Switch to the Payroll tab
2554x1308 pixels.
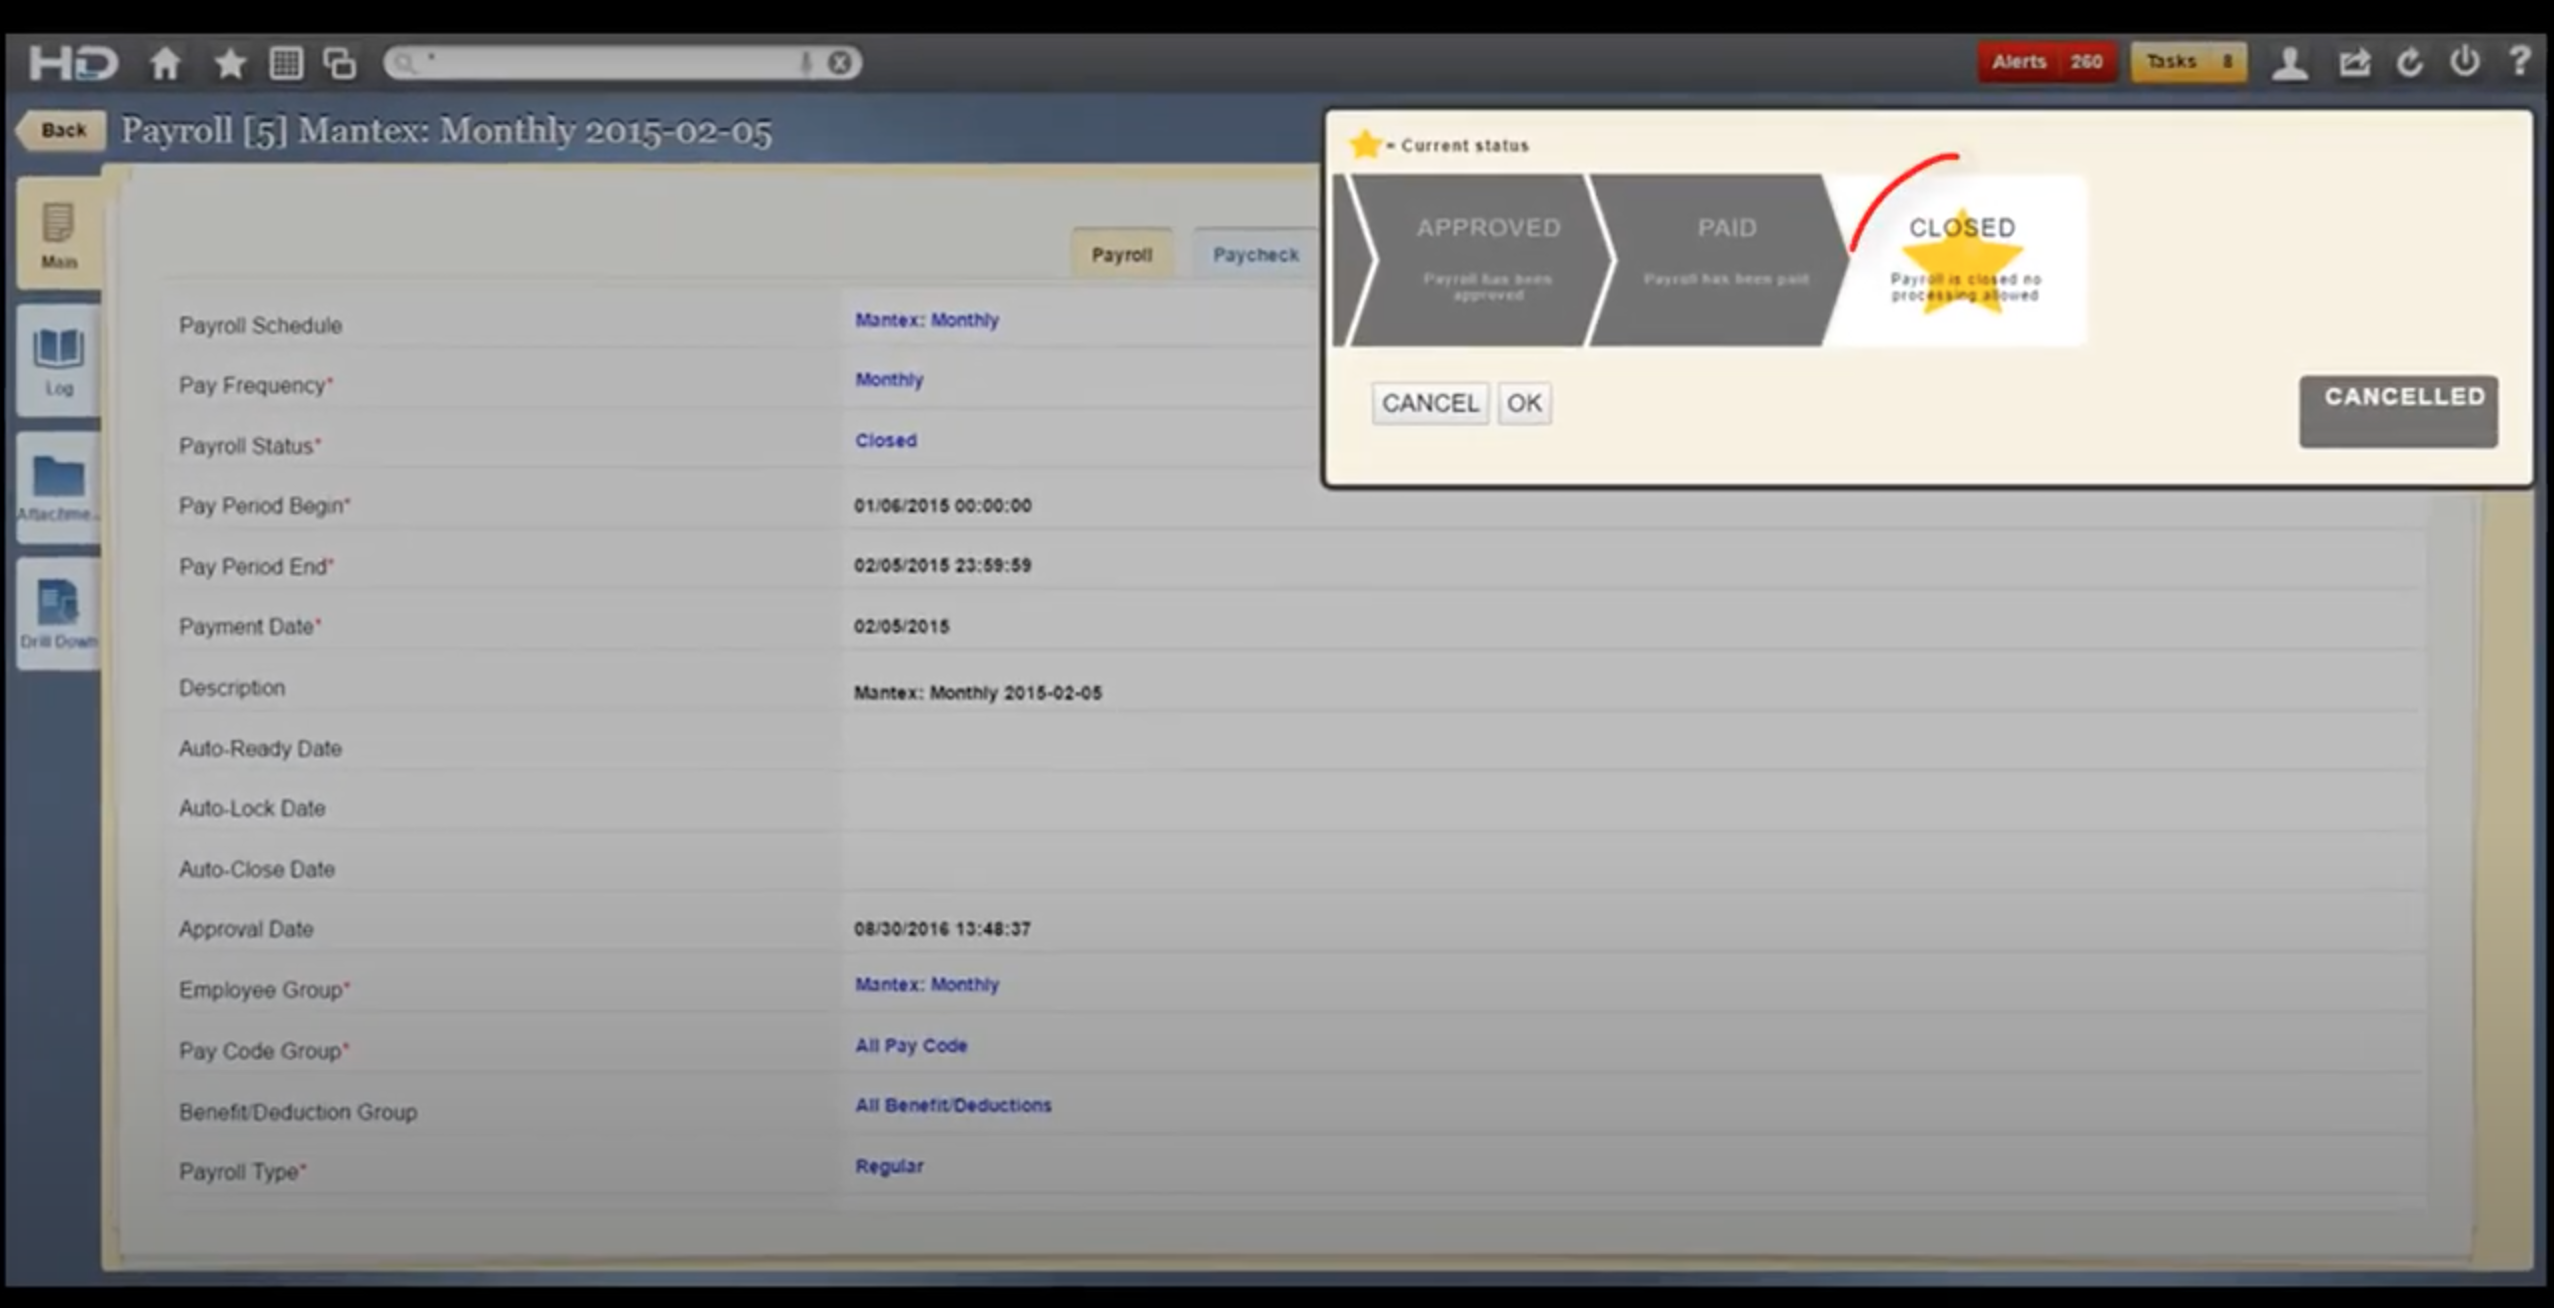click(x=1121, y=255)
